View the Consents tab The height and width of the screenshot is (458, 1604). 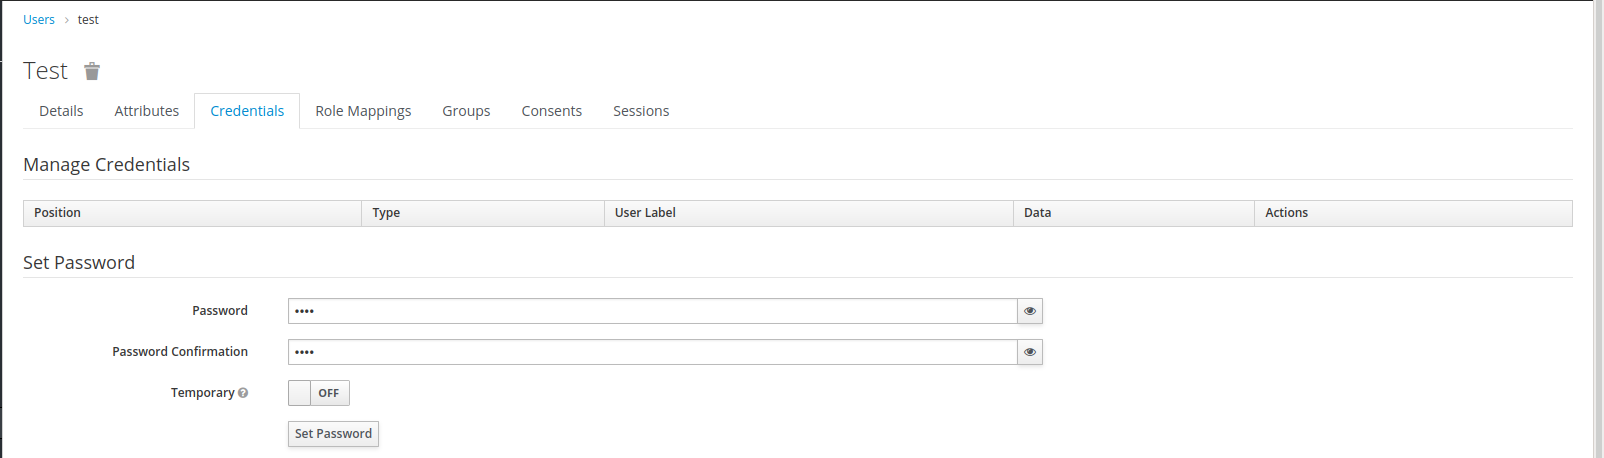pos(551,111)
